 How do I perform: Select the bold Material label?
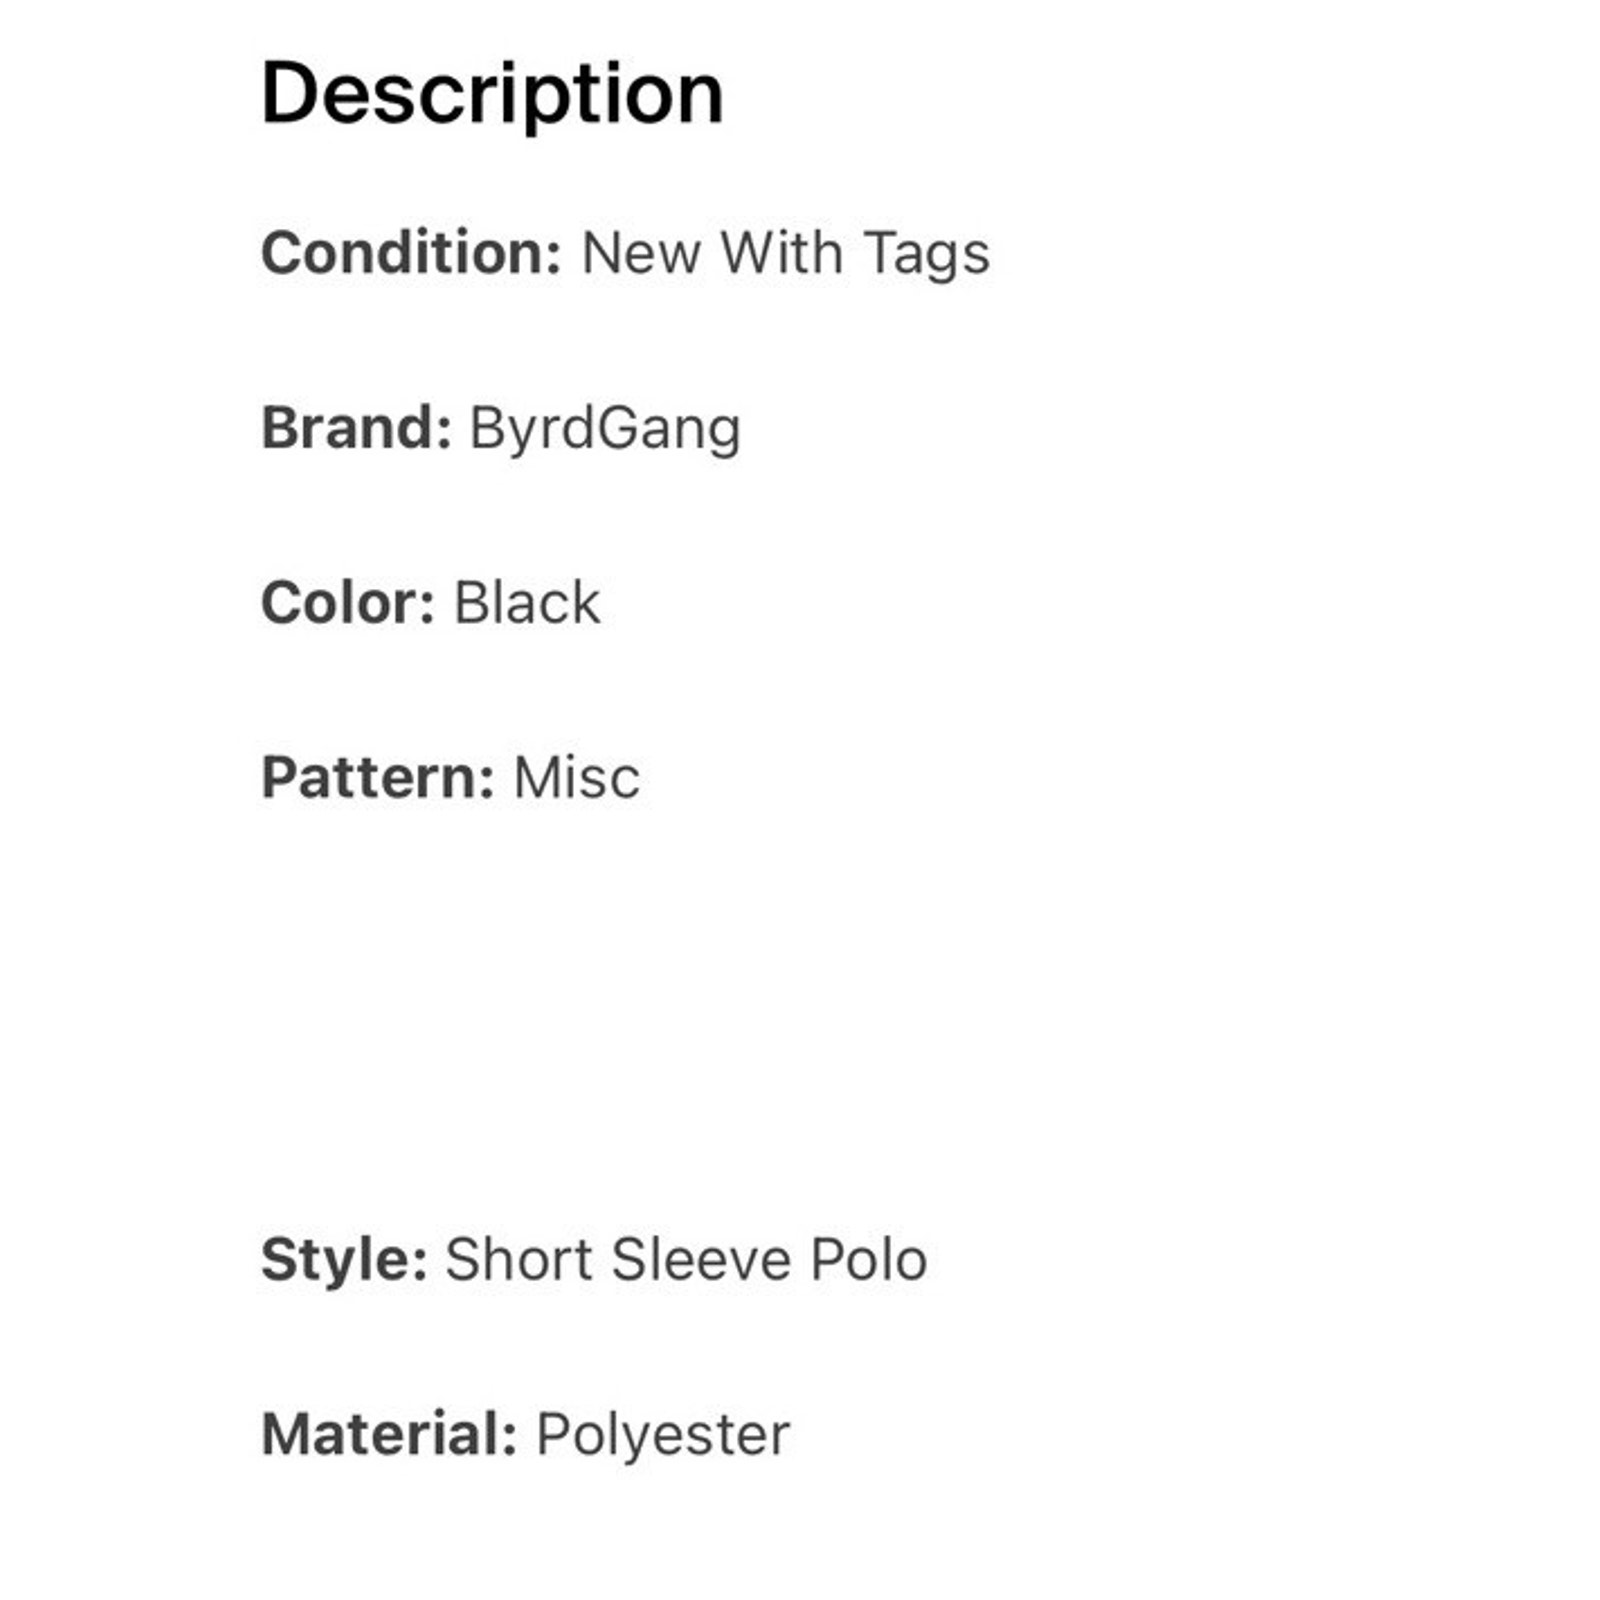coord(389,1434)
